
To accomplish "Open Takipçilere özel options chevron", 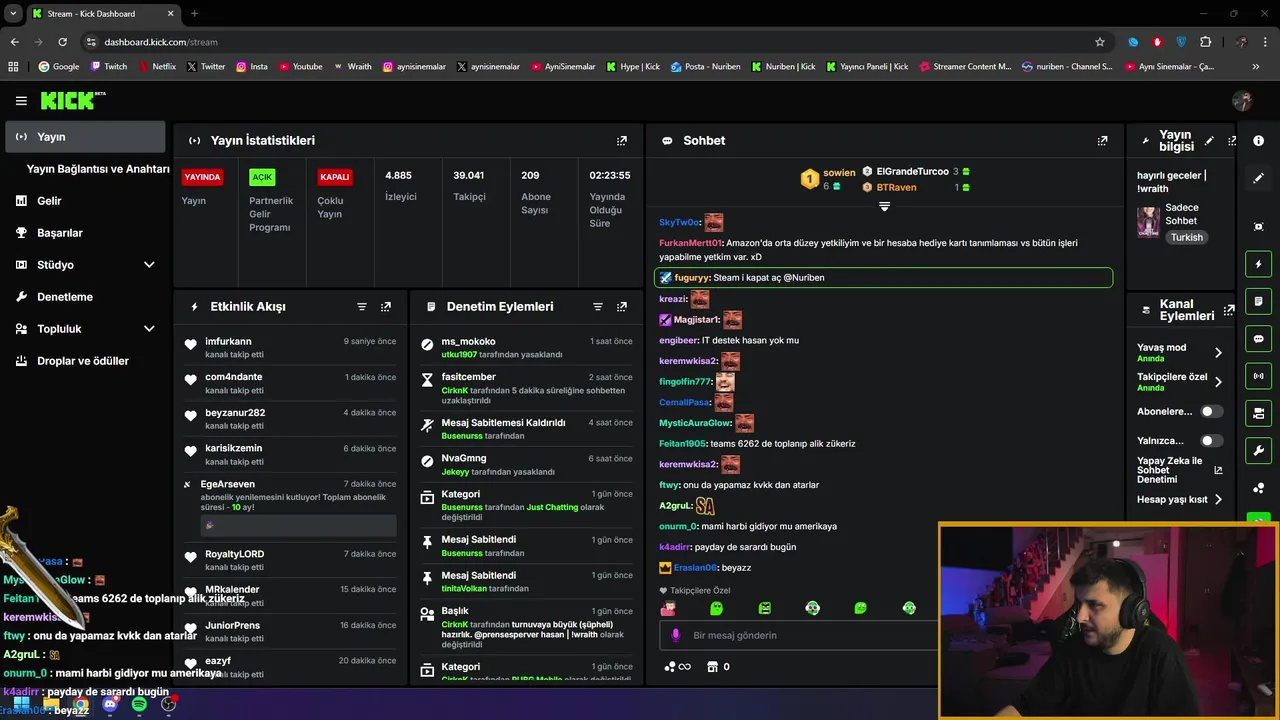I will coord(1218,381).
